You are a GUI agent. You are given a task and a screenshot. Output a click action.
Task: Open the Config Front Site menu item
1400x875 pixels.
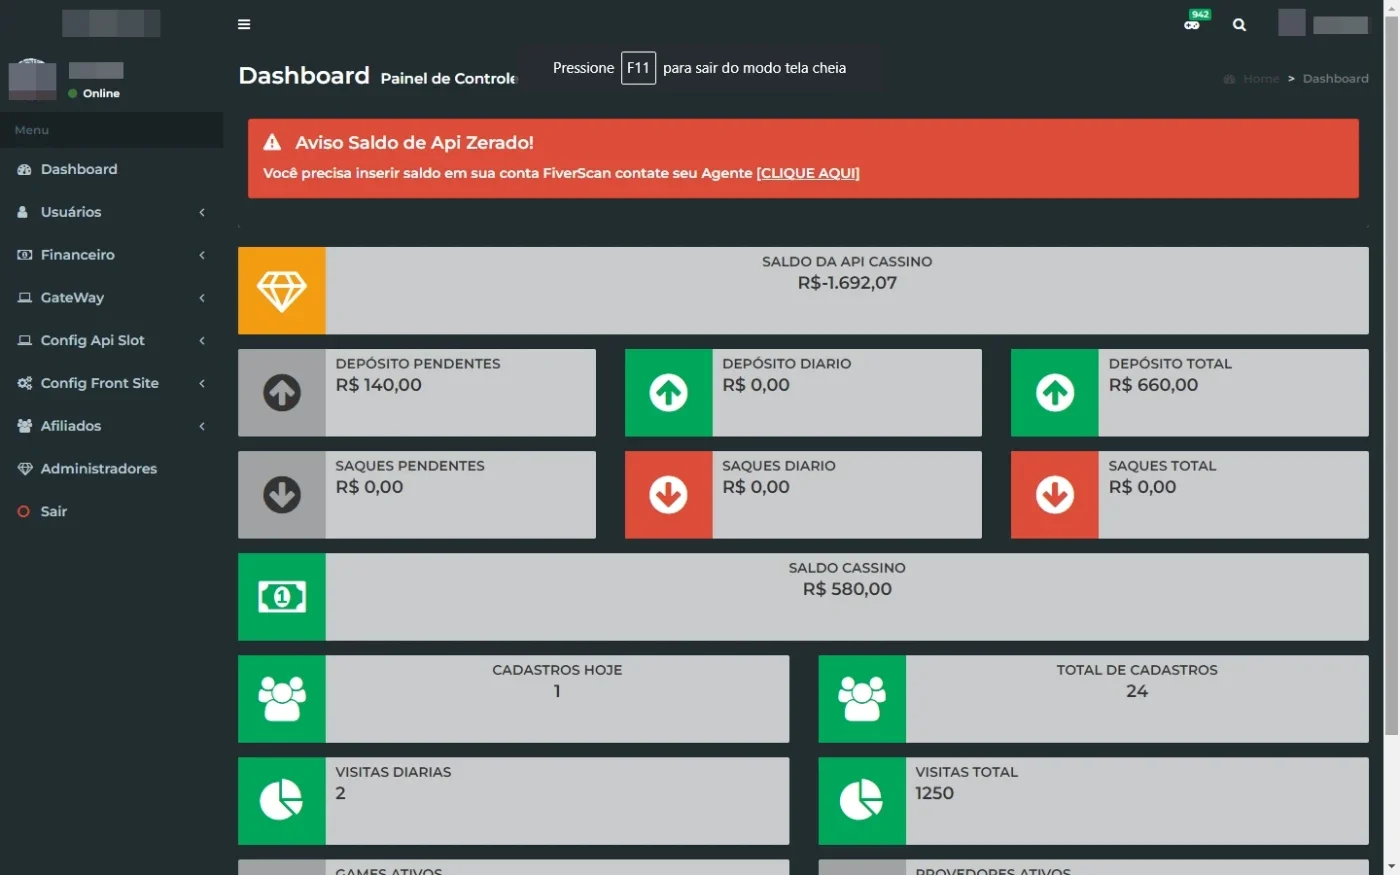click(x=111, y=383)
